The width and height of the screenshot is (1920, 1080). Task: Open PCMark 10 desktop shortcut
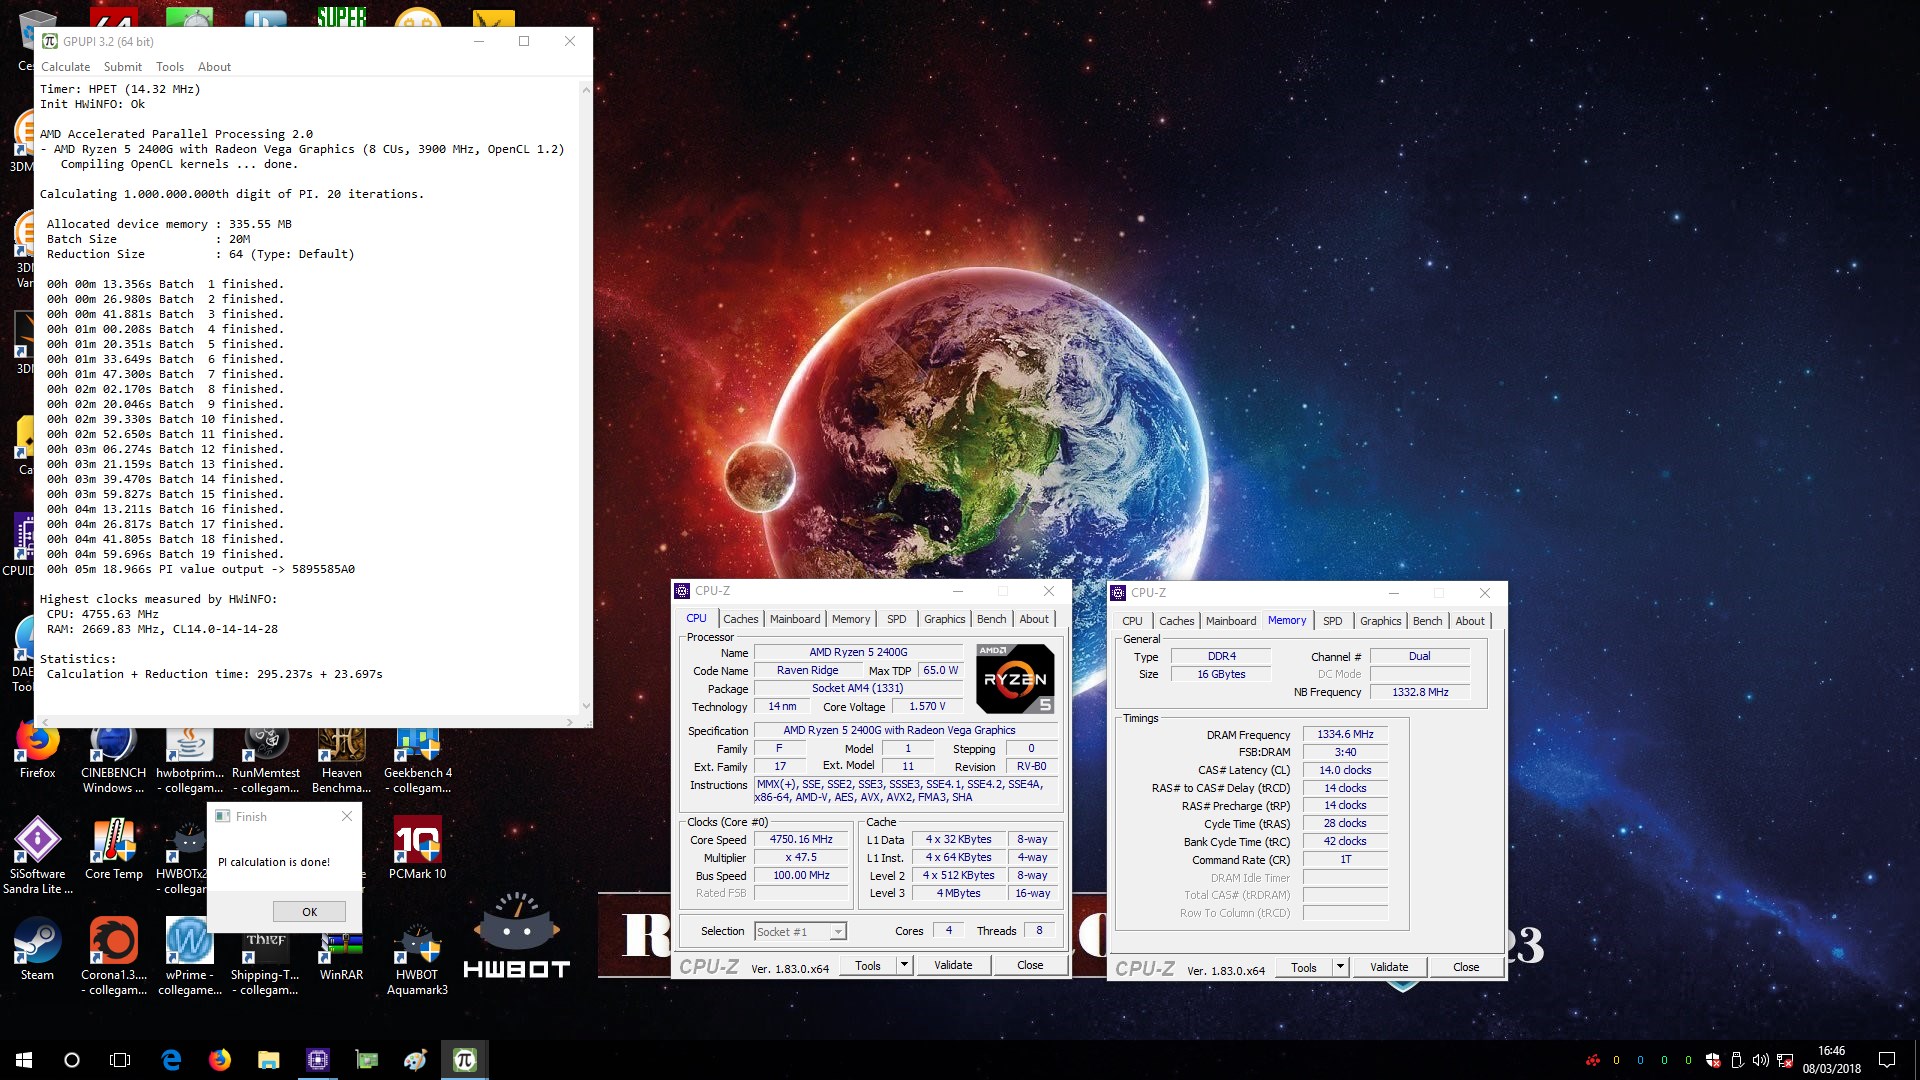point(418,850)
